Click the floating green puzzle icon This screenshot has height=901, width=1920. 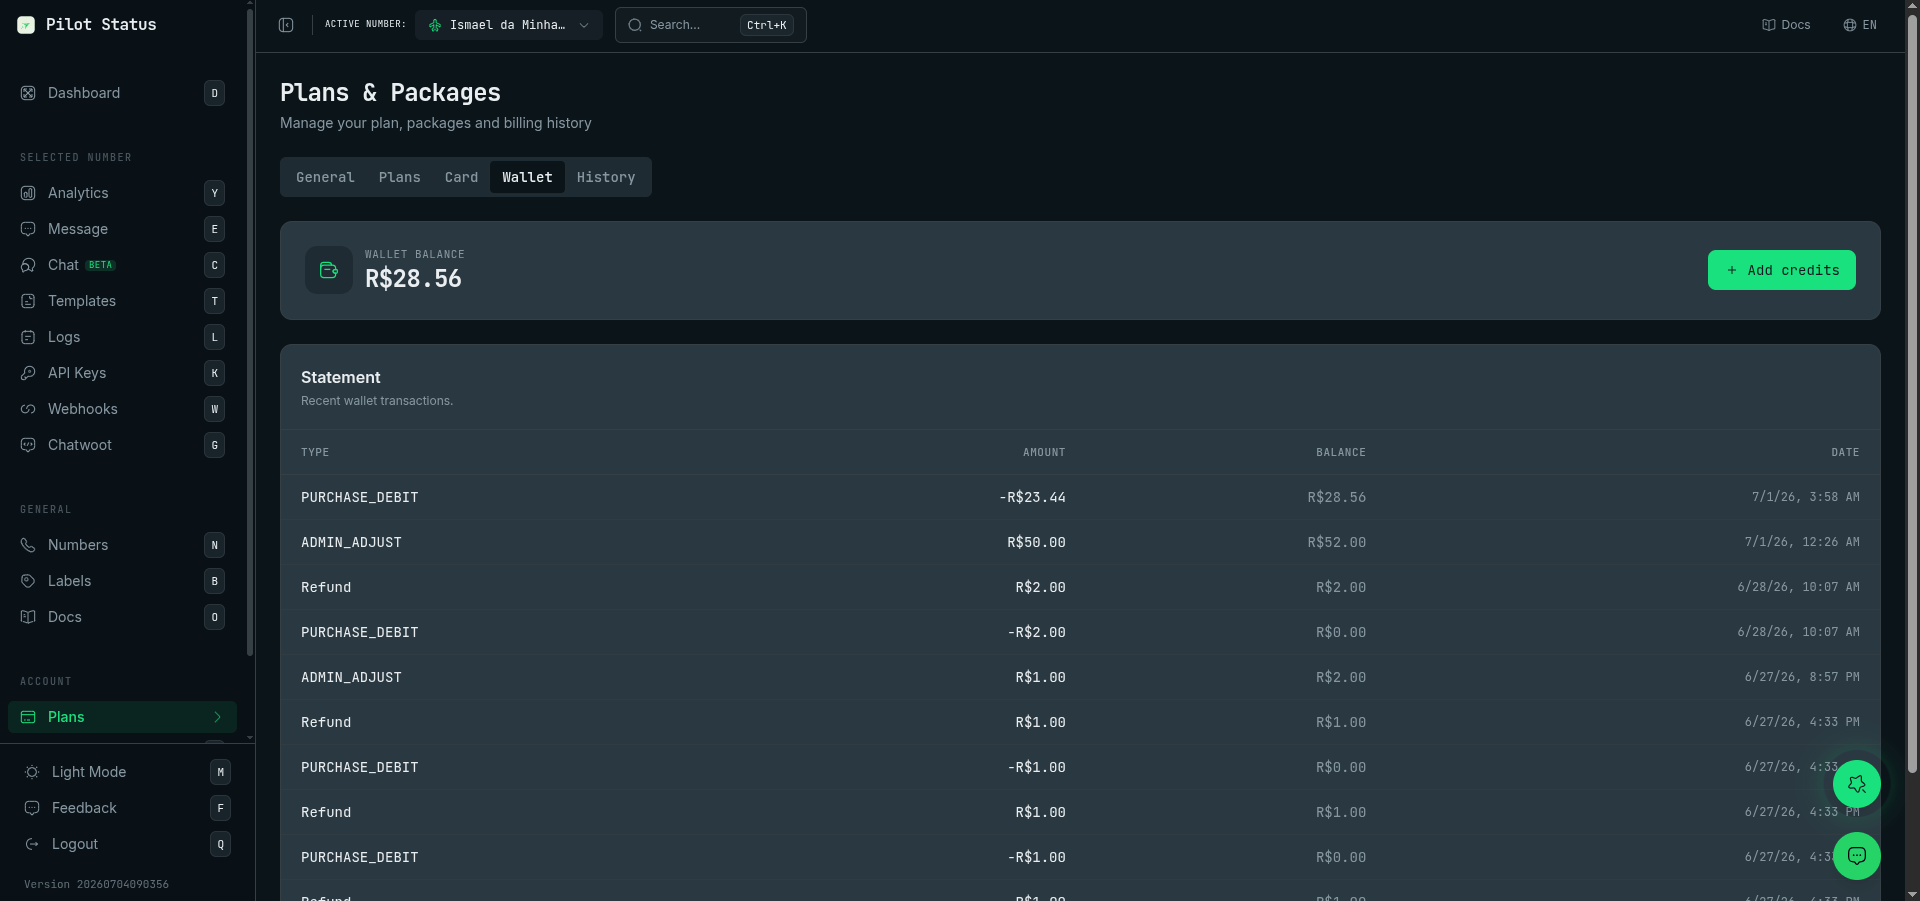(x=1857, y=784)
